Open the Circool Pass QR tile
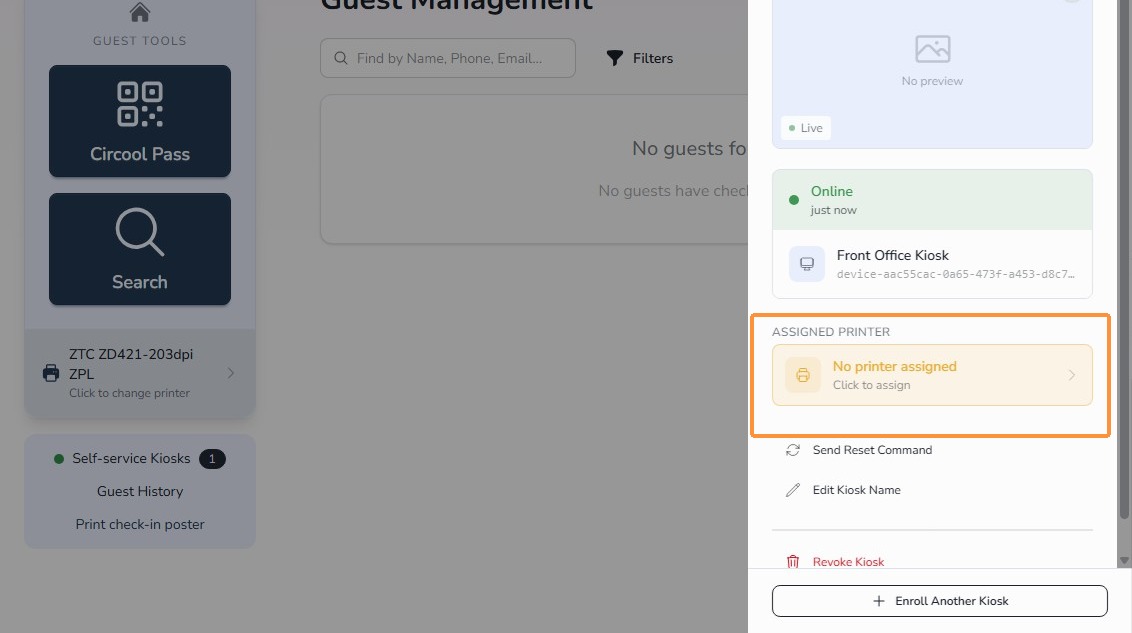Screen dimensions: 1132x633 point(140,121)
